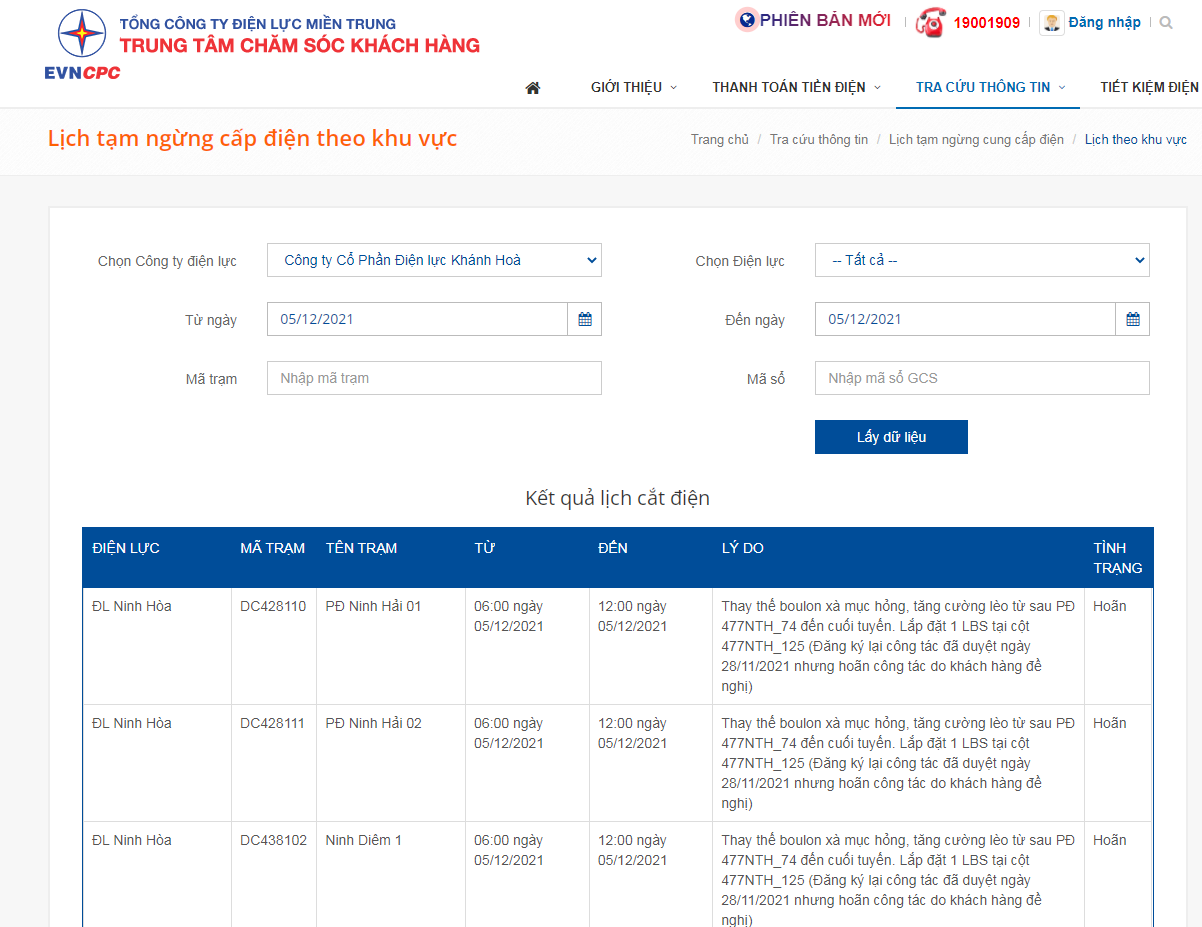Open the Chọn Điện lực dropdown
Image resolution: width=1202 pixels, height=927 pixels.
(x=982, y=260)
